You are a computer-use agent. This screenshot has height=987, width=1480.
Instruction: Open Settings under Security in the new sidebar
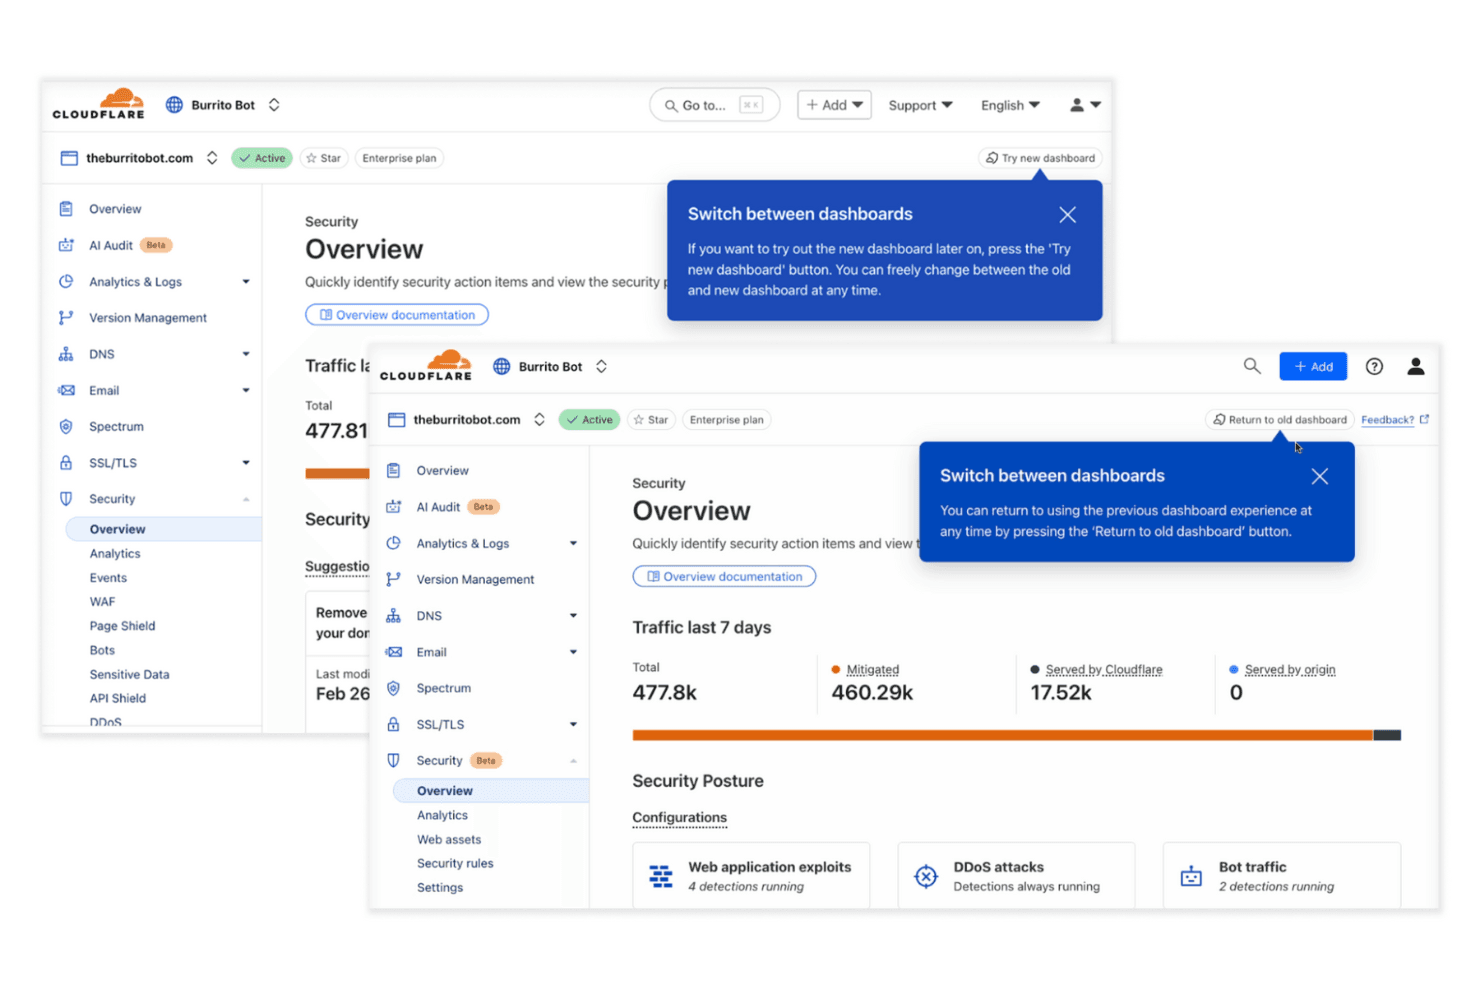[440, 888]
